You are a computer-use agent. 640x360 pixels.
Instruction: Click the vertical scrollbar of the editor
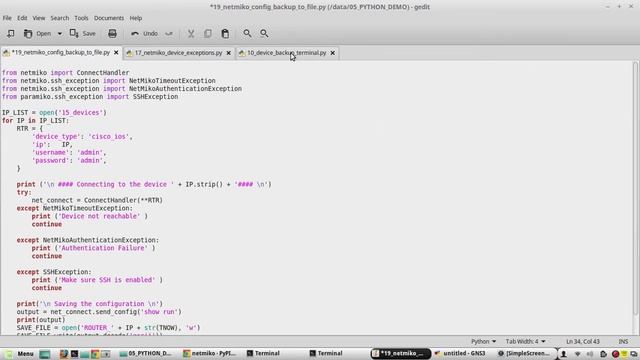[636, 188]
